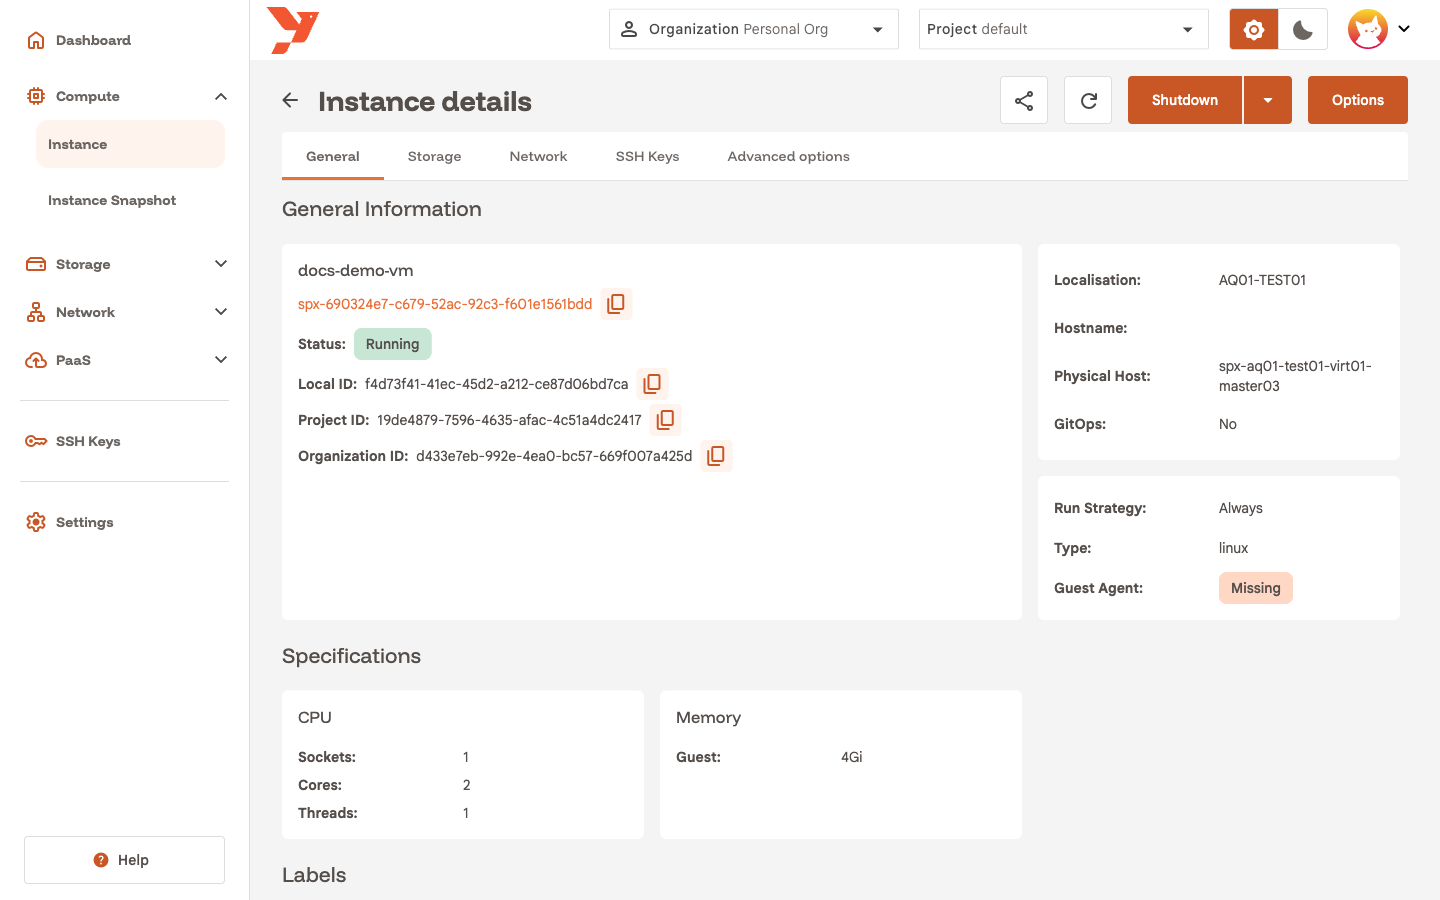Viewport: 1440px width, 900px height.
Task: Click the 4Gi memory value
Action: tap(852, 757)
